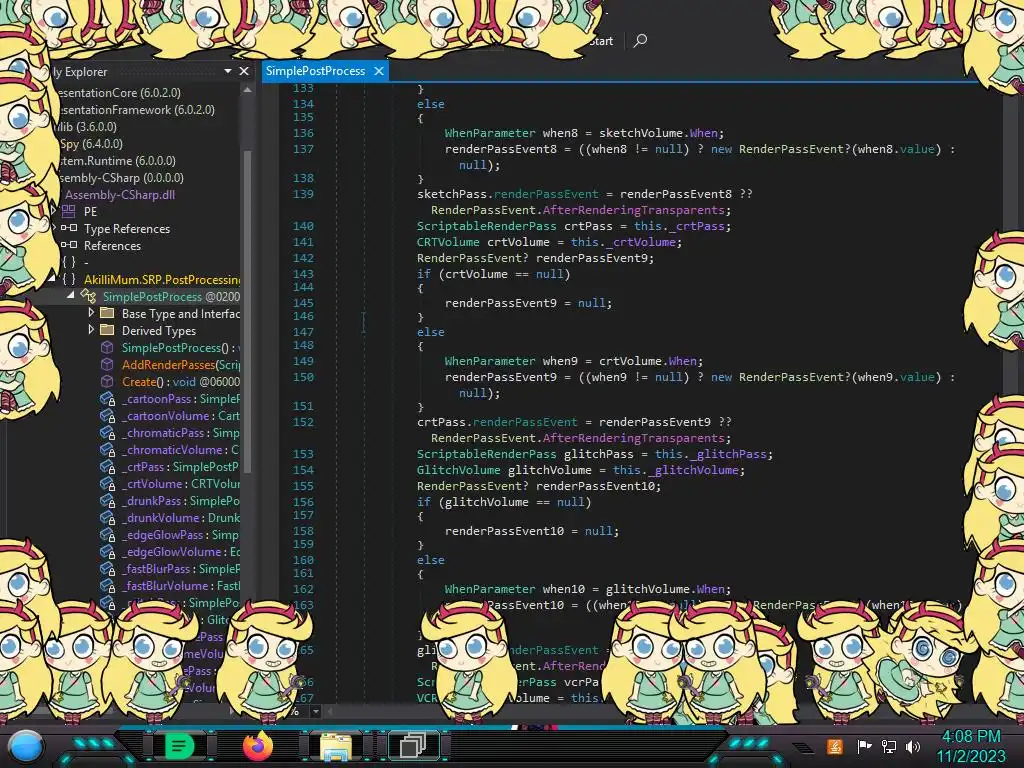The image size is (1024, 768).
Task: Click the _crtPass field icon
Action: 108,466
